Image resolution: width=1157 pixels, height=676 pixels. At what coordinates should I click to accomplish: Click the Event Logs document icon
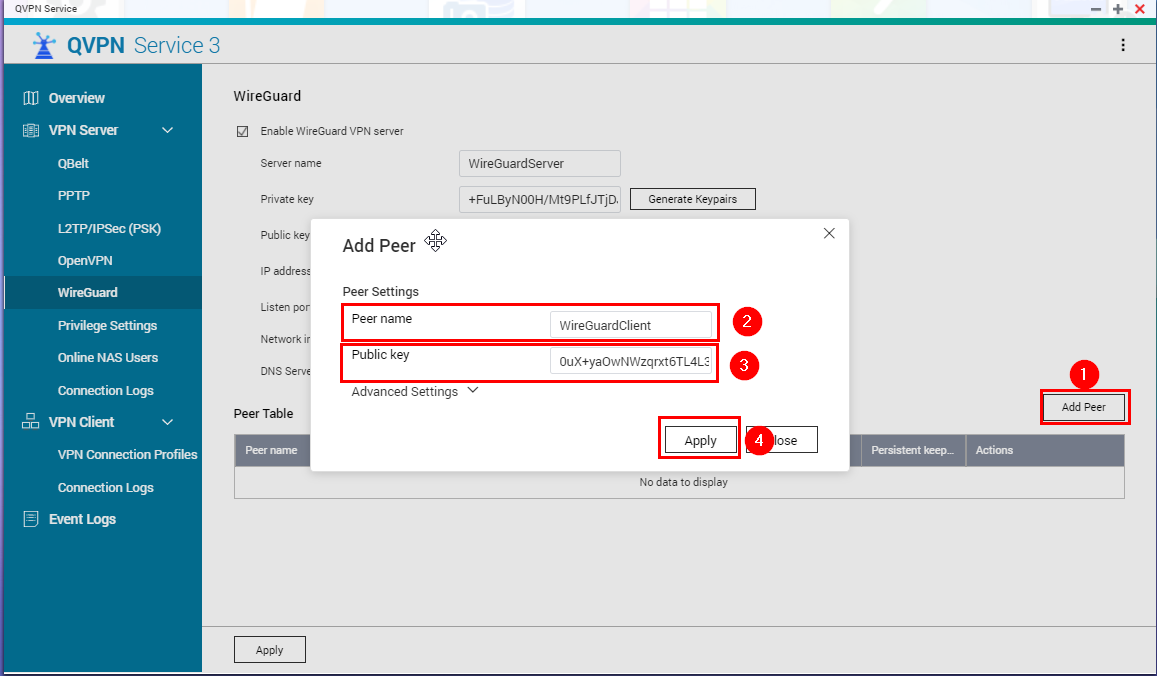pyautogui.click(x=31, y=520)
